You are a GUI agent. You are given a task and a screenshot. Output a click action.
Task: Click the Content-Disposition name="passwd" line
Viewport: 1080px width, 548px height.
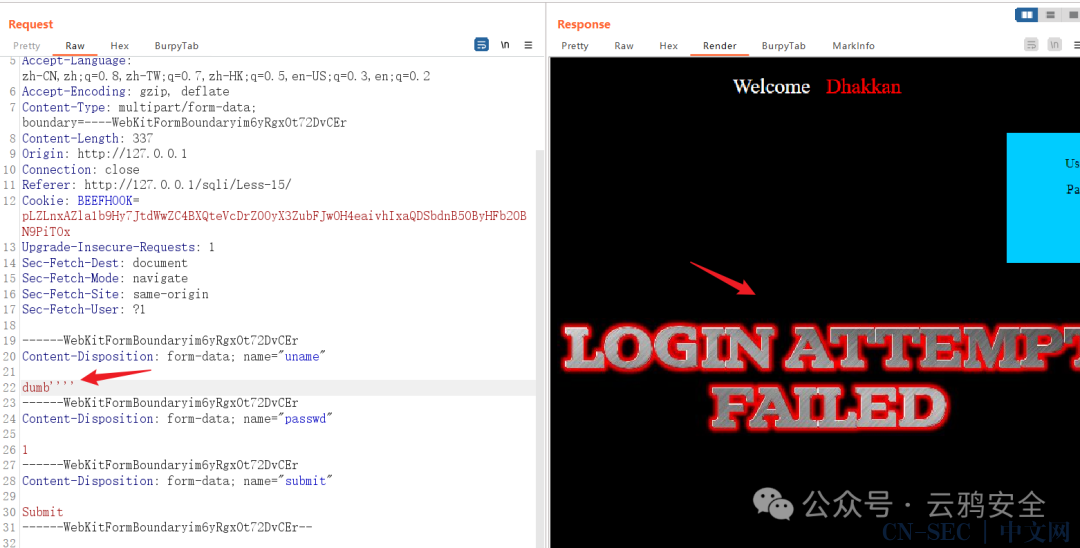pyautogui.click(x=177, y=419)
